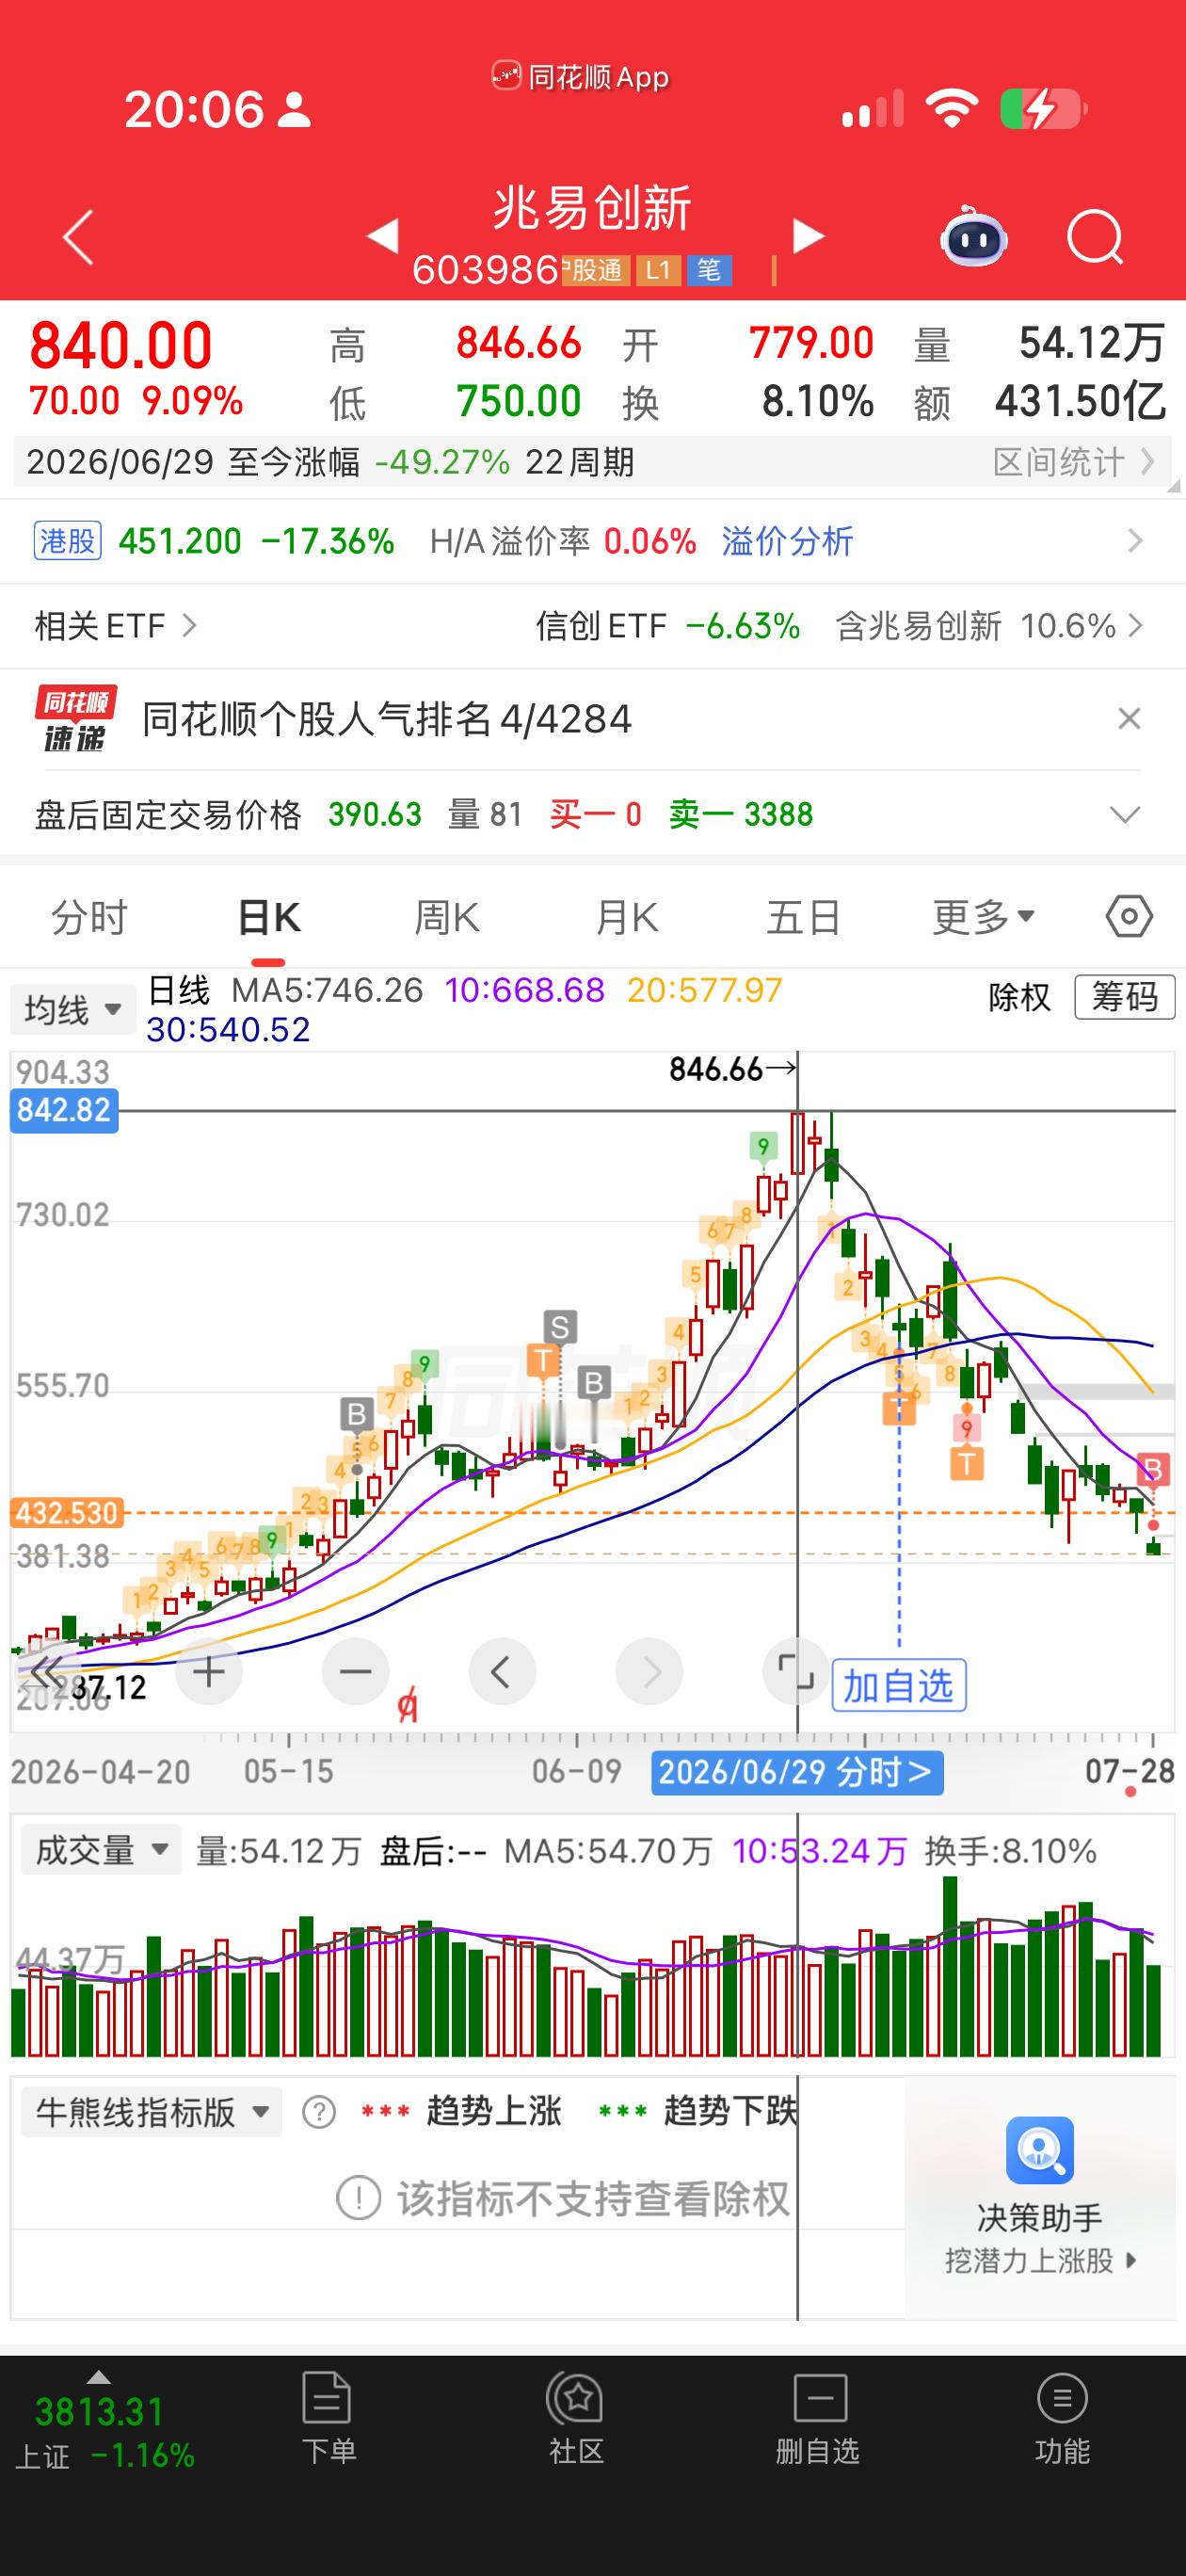Image resolution: width=1186 pixels, height=2576 pixels.
Task: Tap the H/A溢价率 0.06% text
Action: point(563,541)
